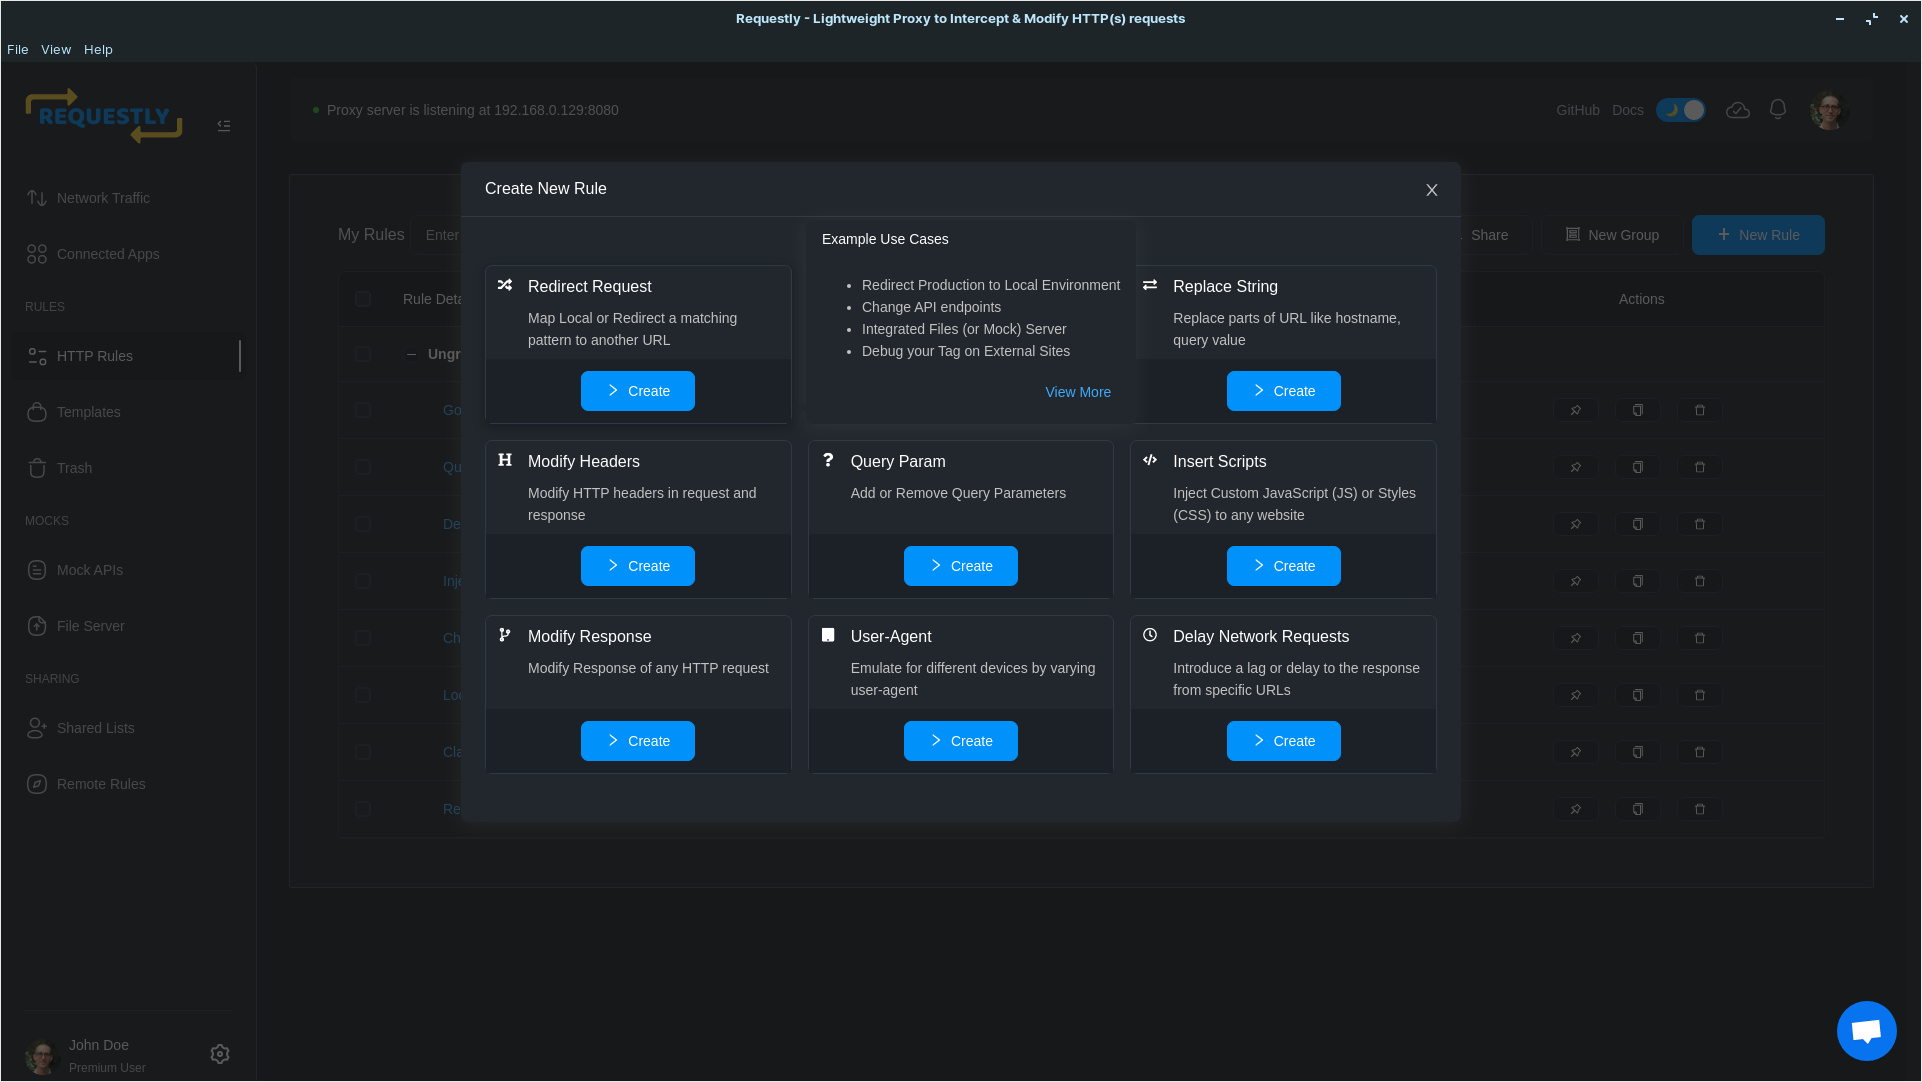Collapse the sidebar with the menu-fold icon
Image resolution: width=1922 pixels, height=1082 pixels.
224,126
